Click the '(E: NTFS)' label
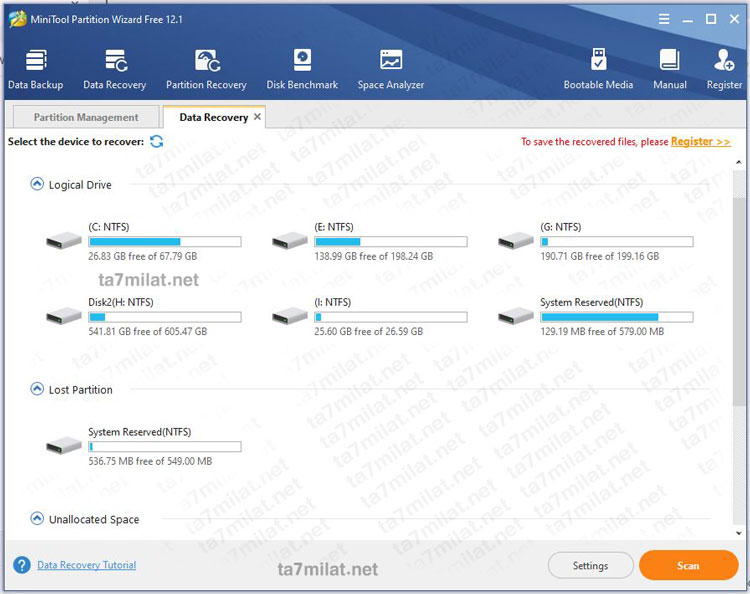 (334, 227)
